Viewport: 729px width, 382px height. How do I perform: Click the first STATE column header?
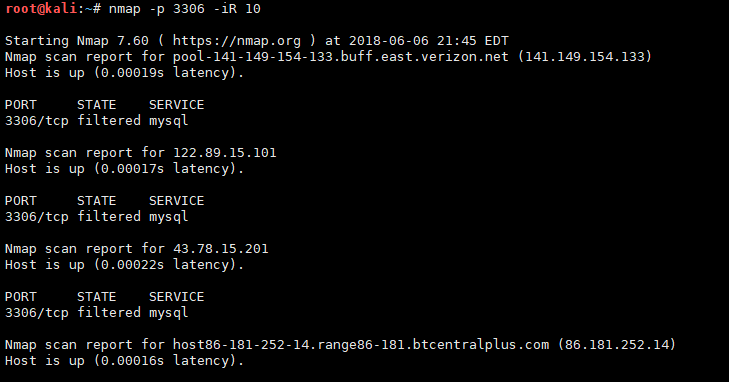pos(96,105)
